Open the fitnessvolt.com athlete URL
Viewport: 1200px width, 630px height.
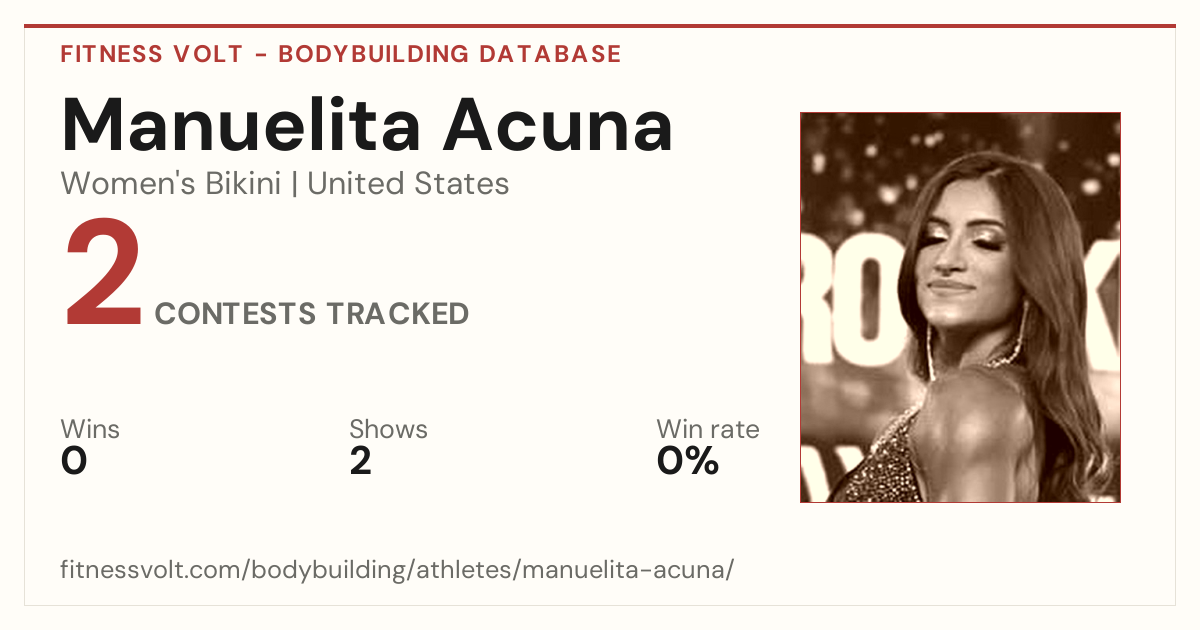(398, 571)
